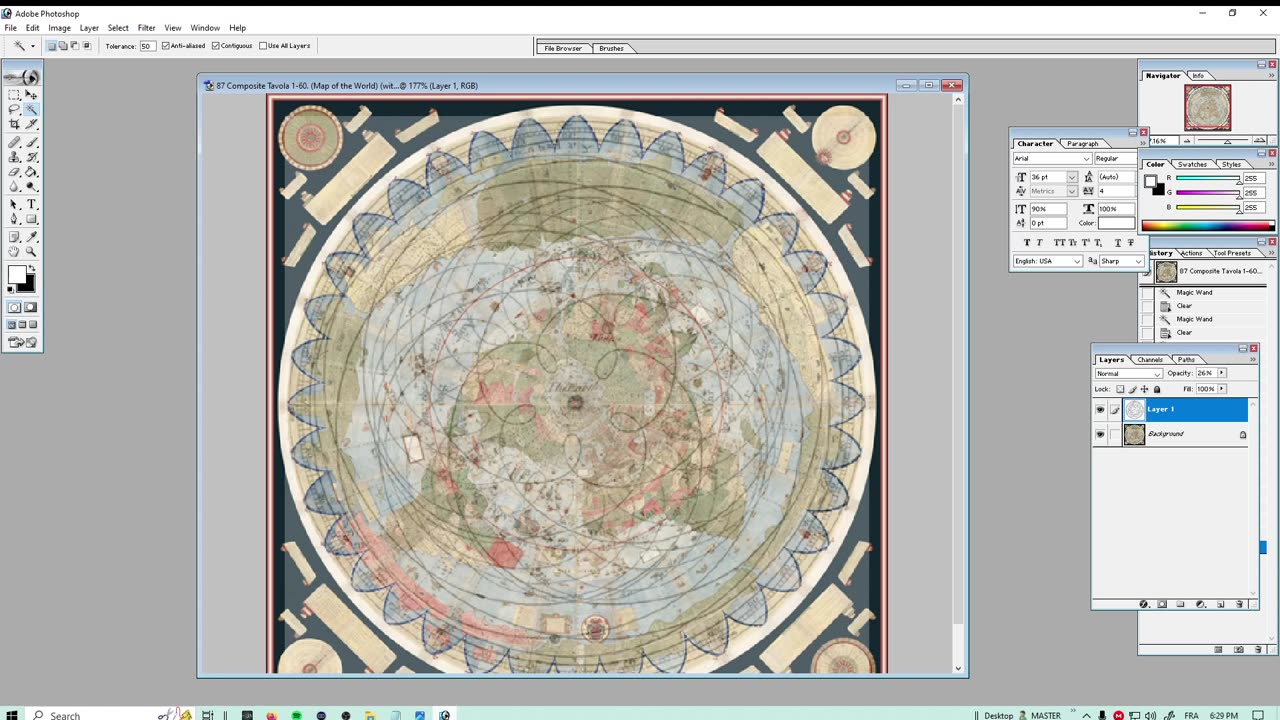1280x720 pixels.
Task: Switch foreground and background colors
Action: coord(32,268)
